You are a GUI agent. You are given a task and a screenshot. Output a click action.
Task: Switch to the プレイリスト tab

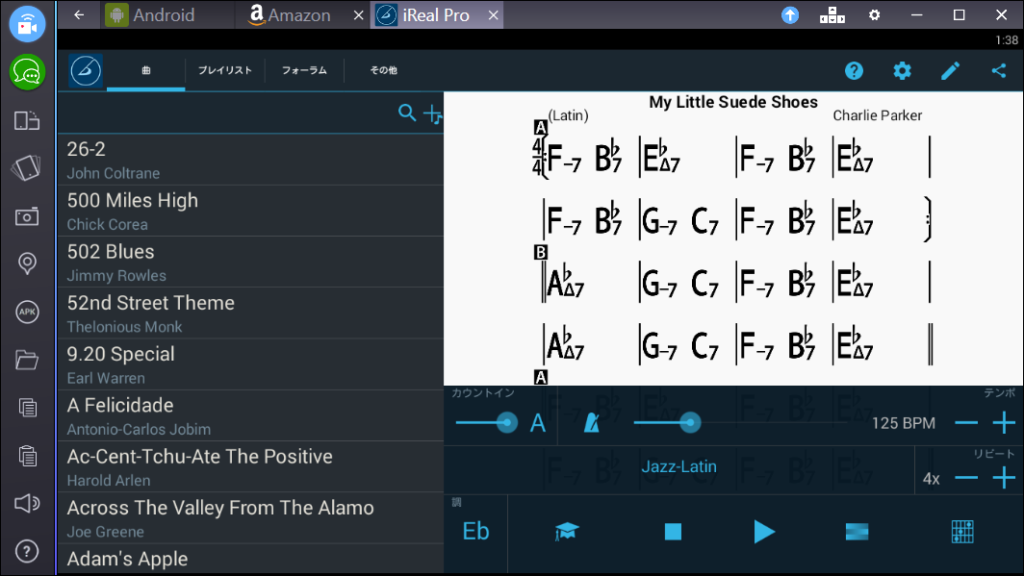pos(224,71)
